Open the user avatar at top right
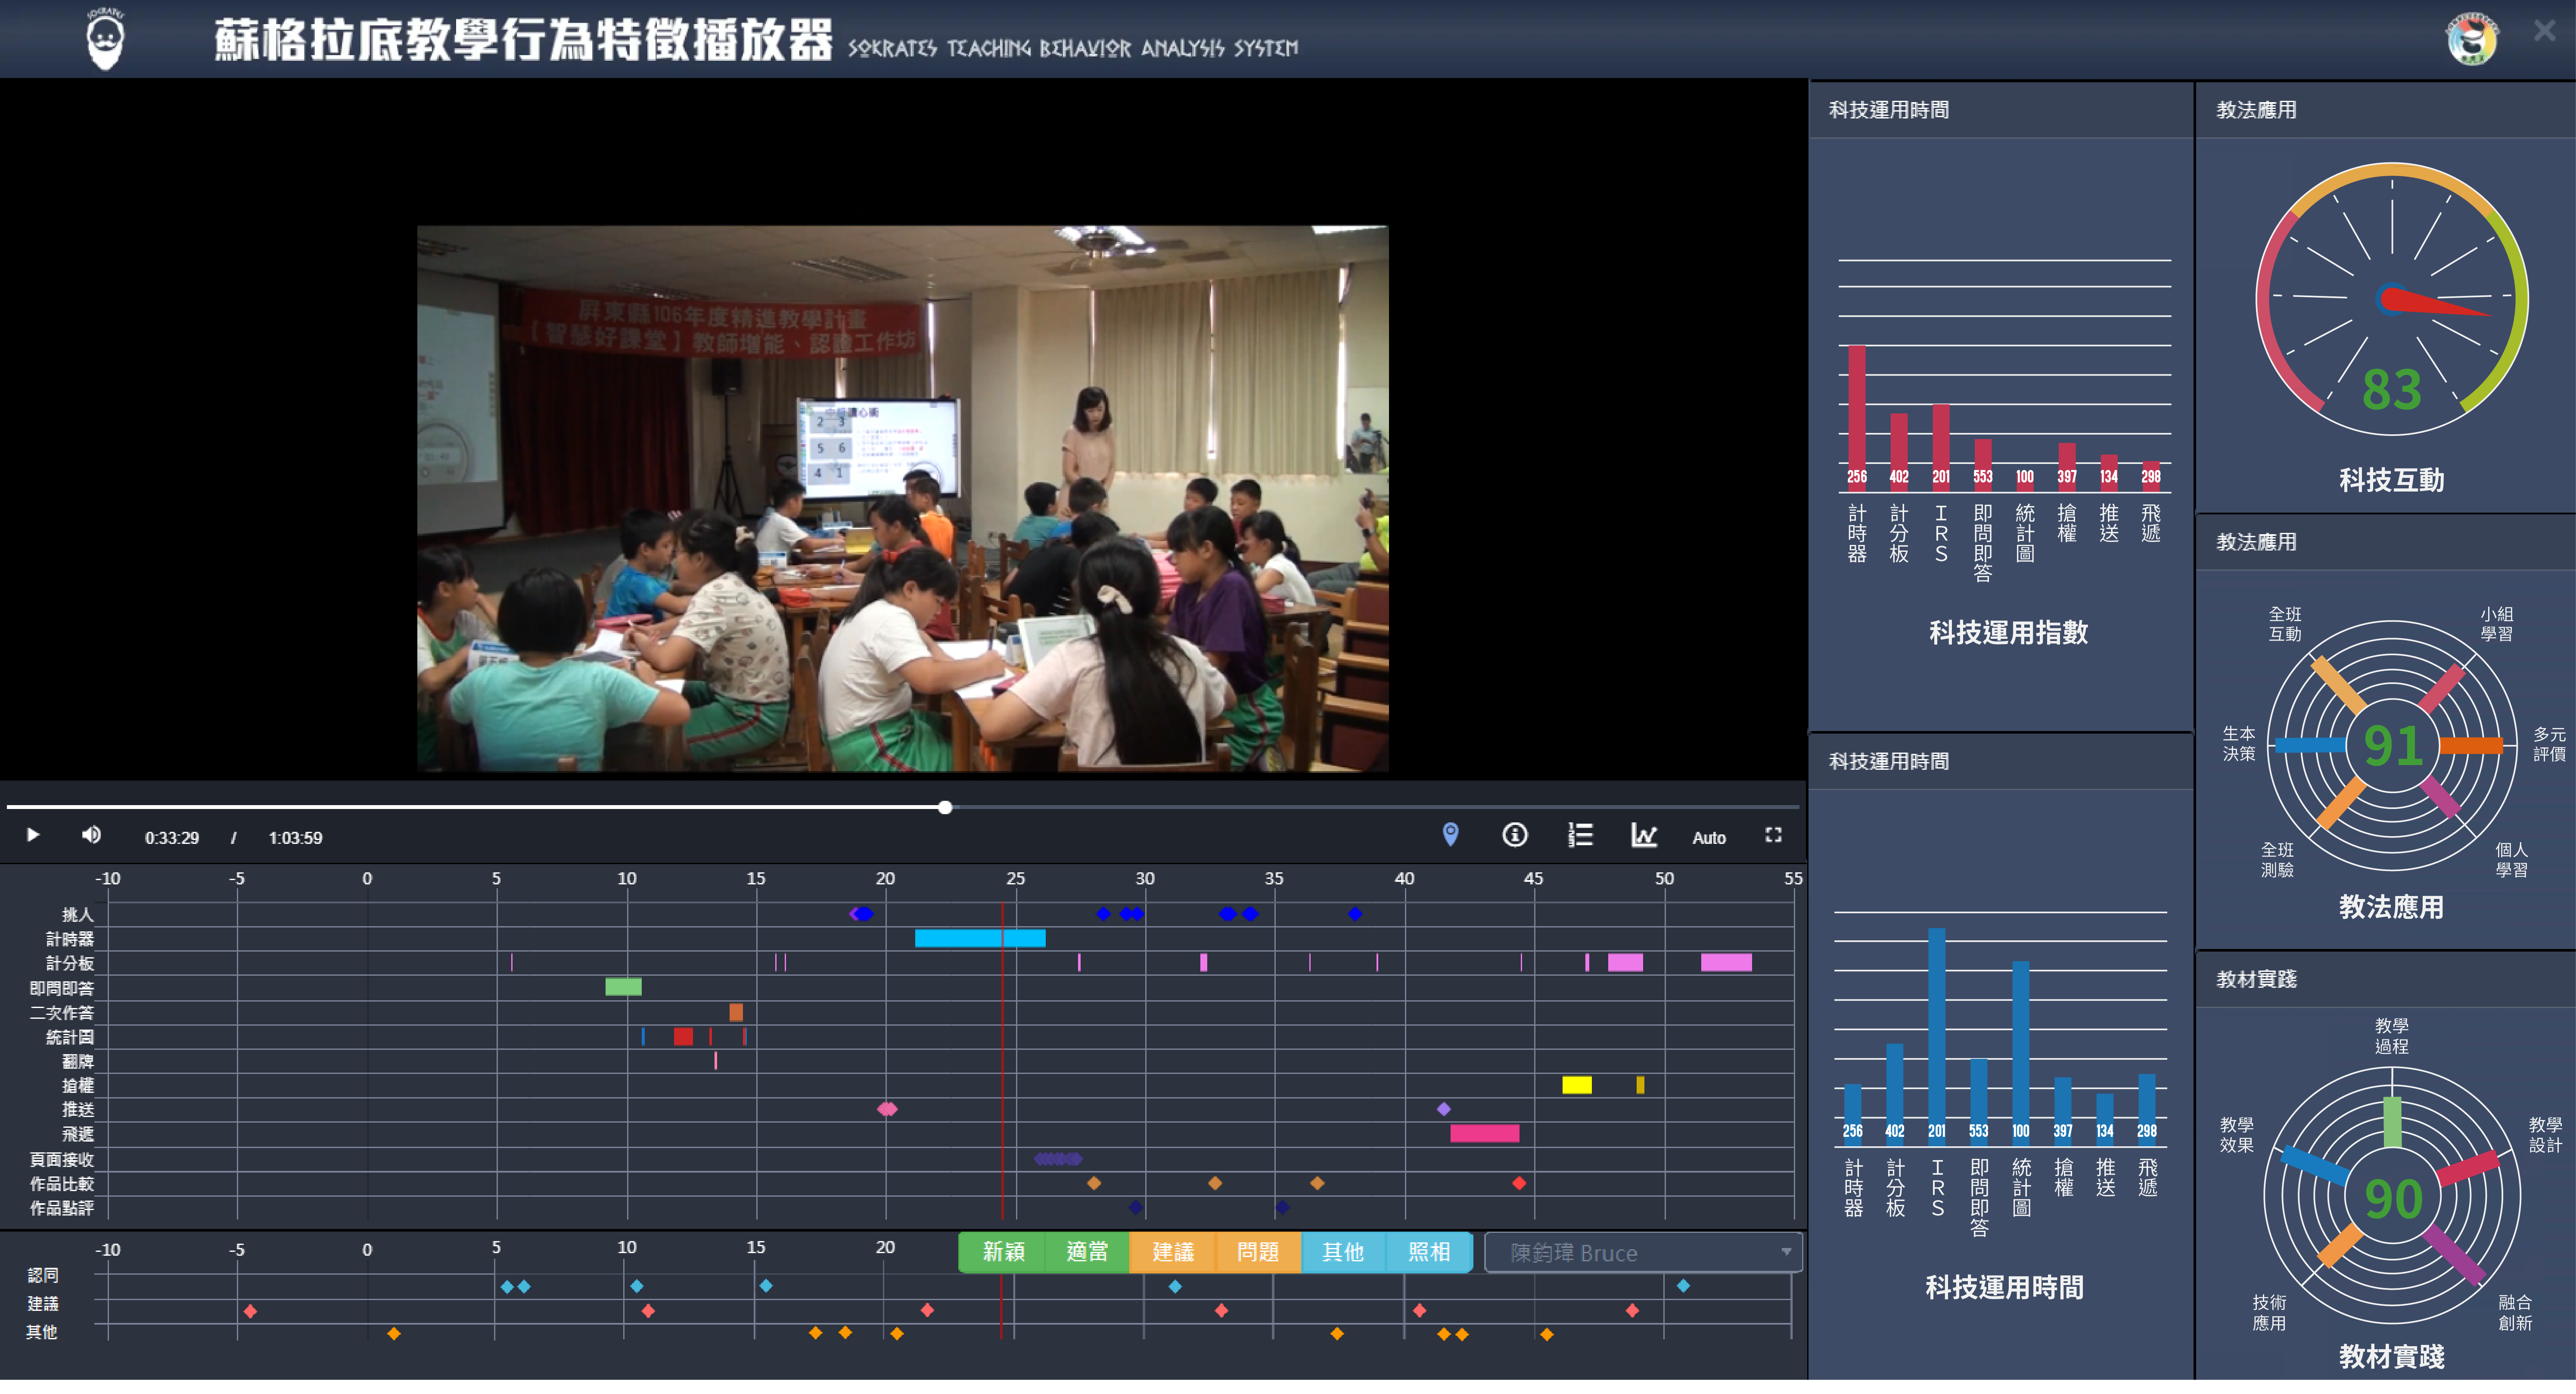Image resolution: width=2576 pixels, height=1394 pixels. pyautogui.click(x=2472, y=39)
